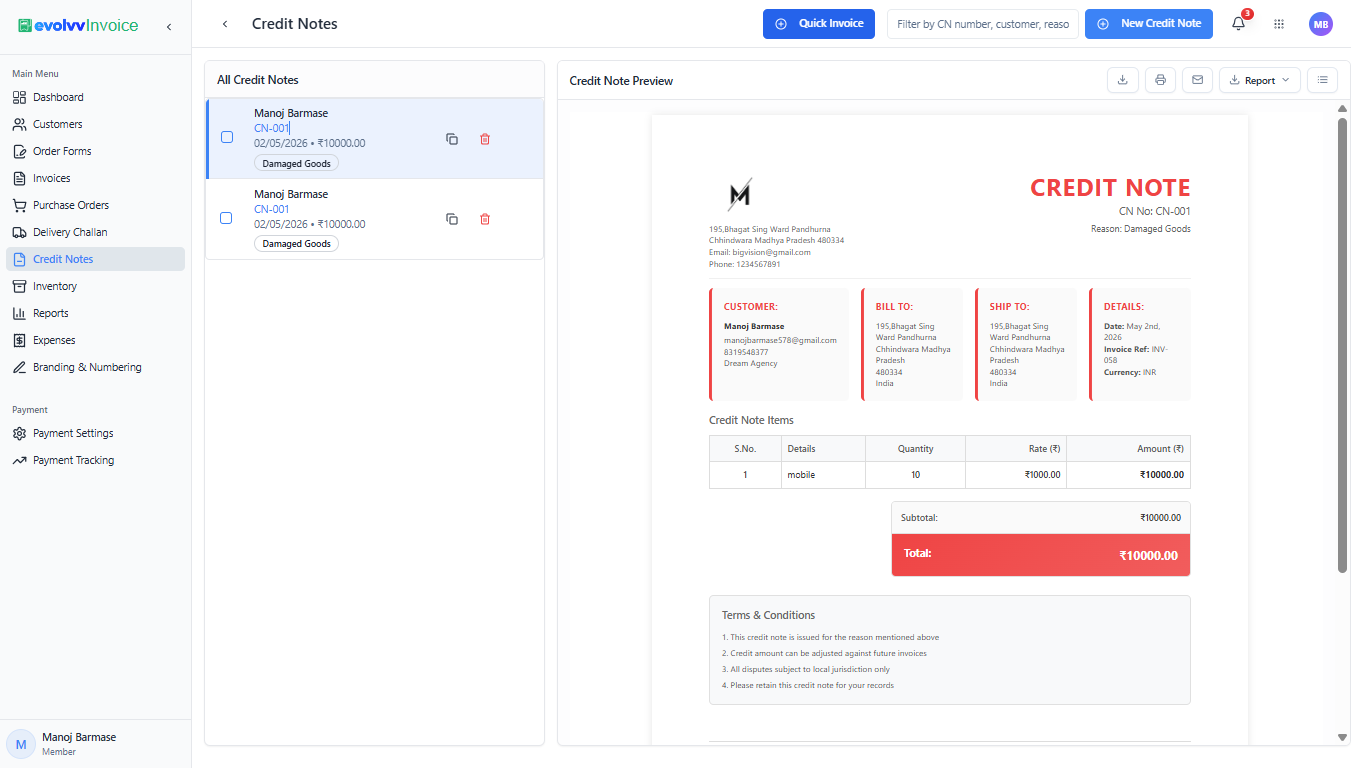
Task: Click the 'Reason: Damaged Goods' text in the preview
Action: coord(1141,229)
